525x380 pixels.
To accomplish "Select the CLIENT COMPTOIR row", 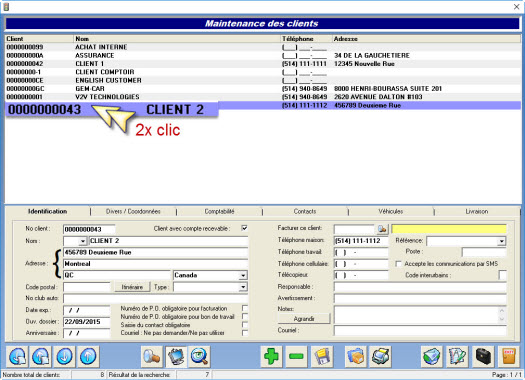I will (x=263, y=72).
